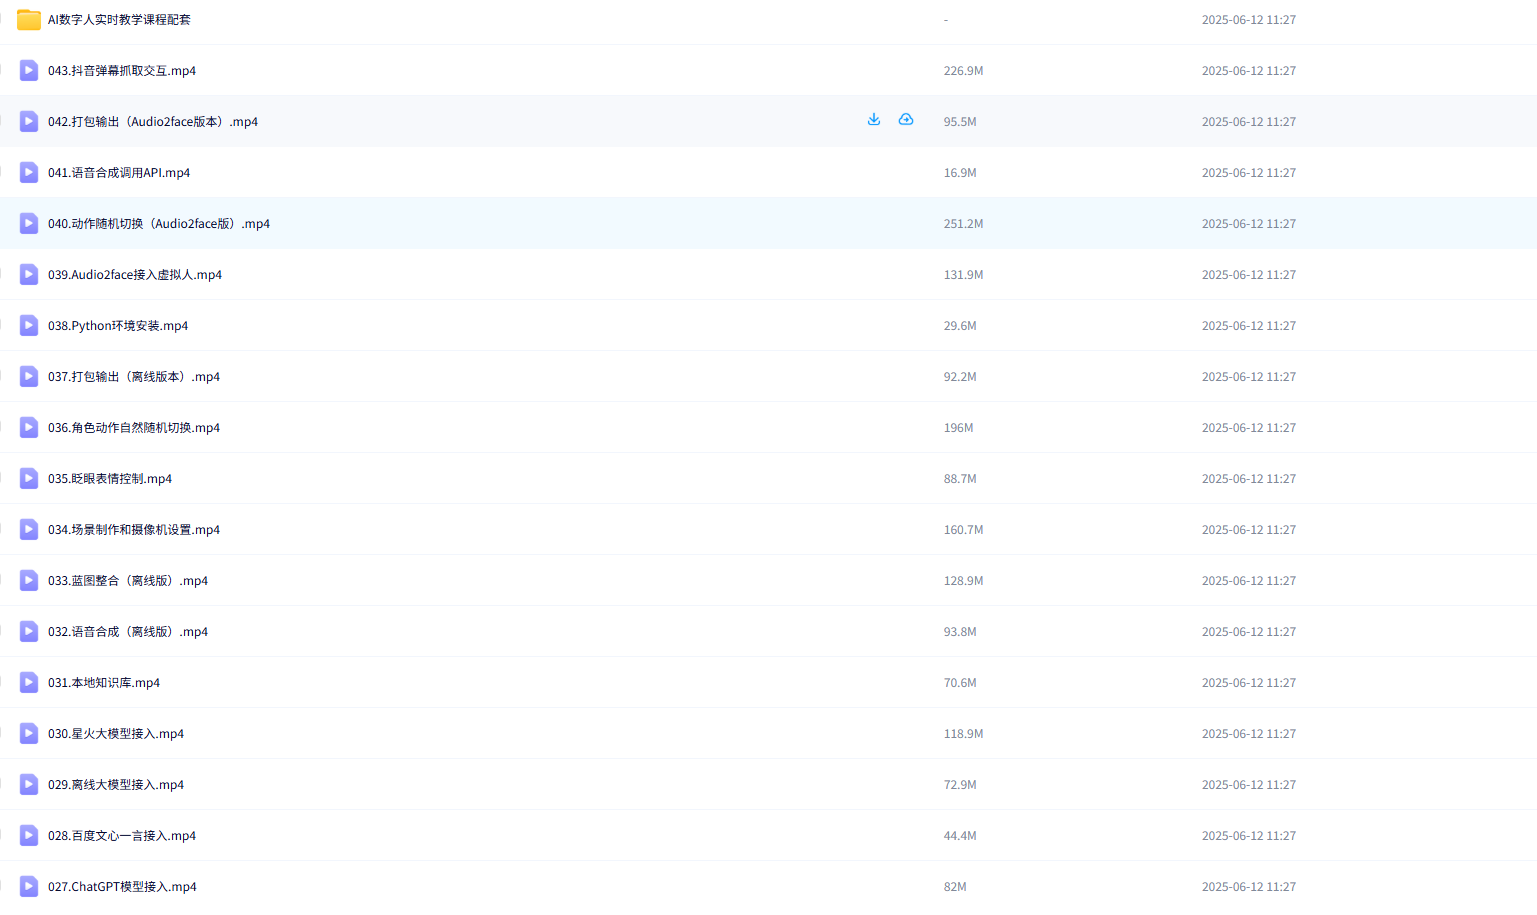
Task: Click file name 028.百度文心一言接入.mp4
Action: [122, 836]
